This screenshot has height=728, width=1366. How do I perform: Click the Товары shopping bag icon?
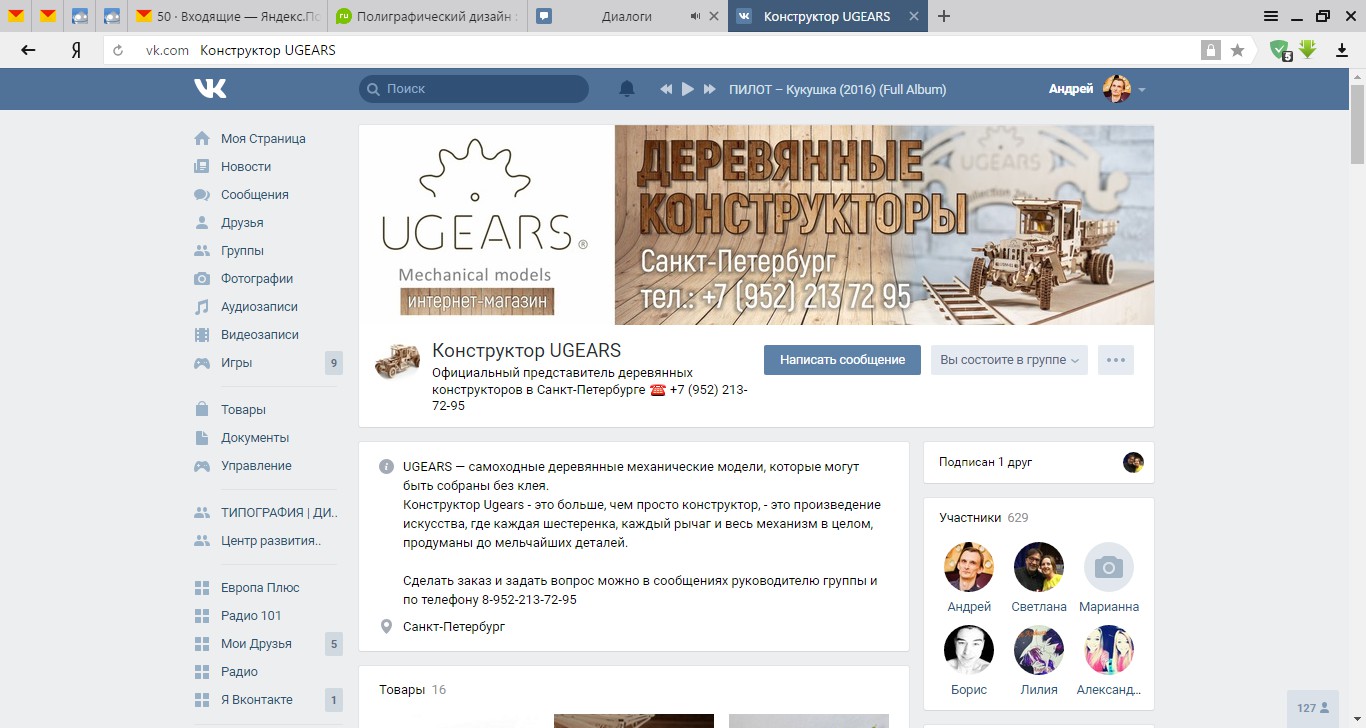point(202,410)
